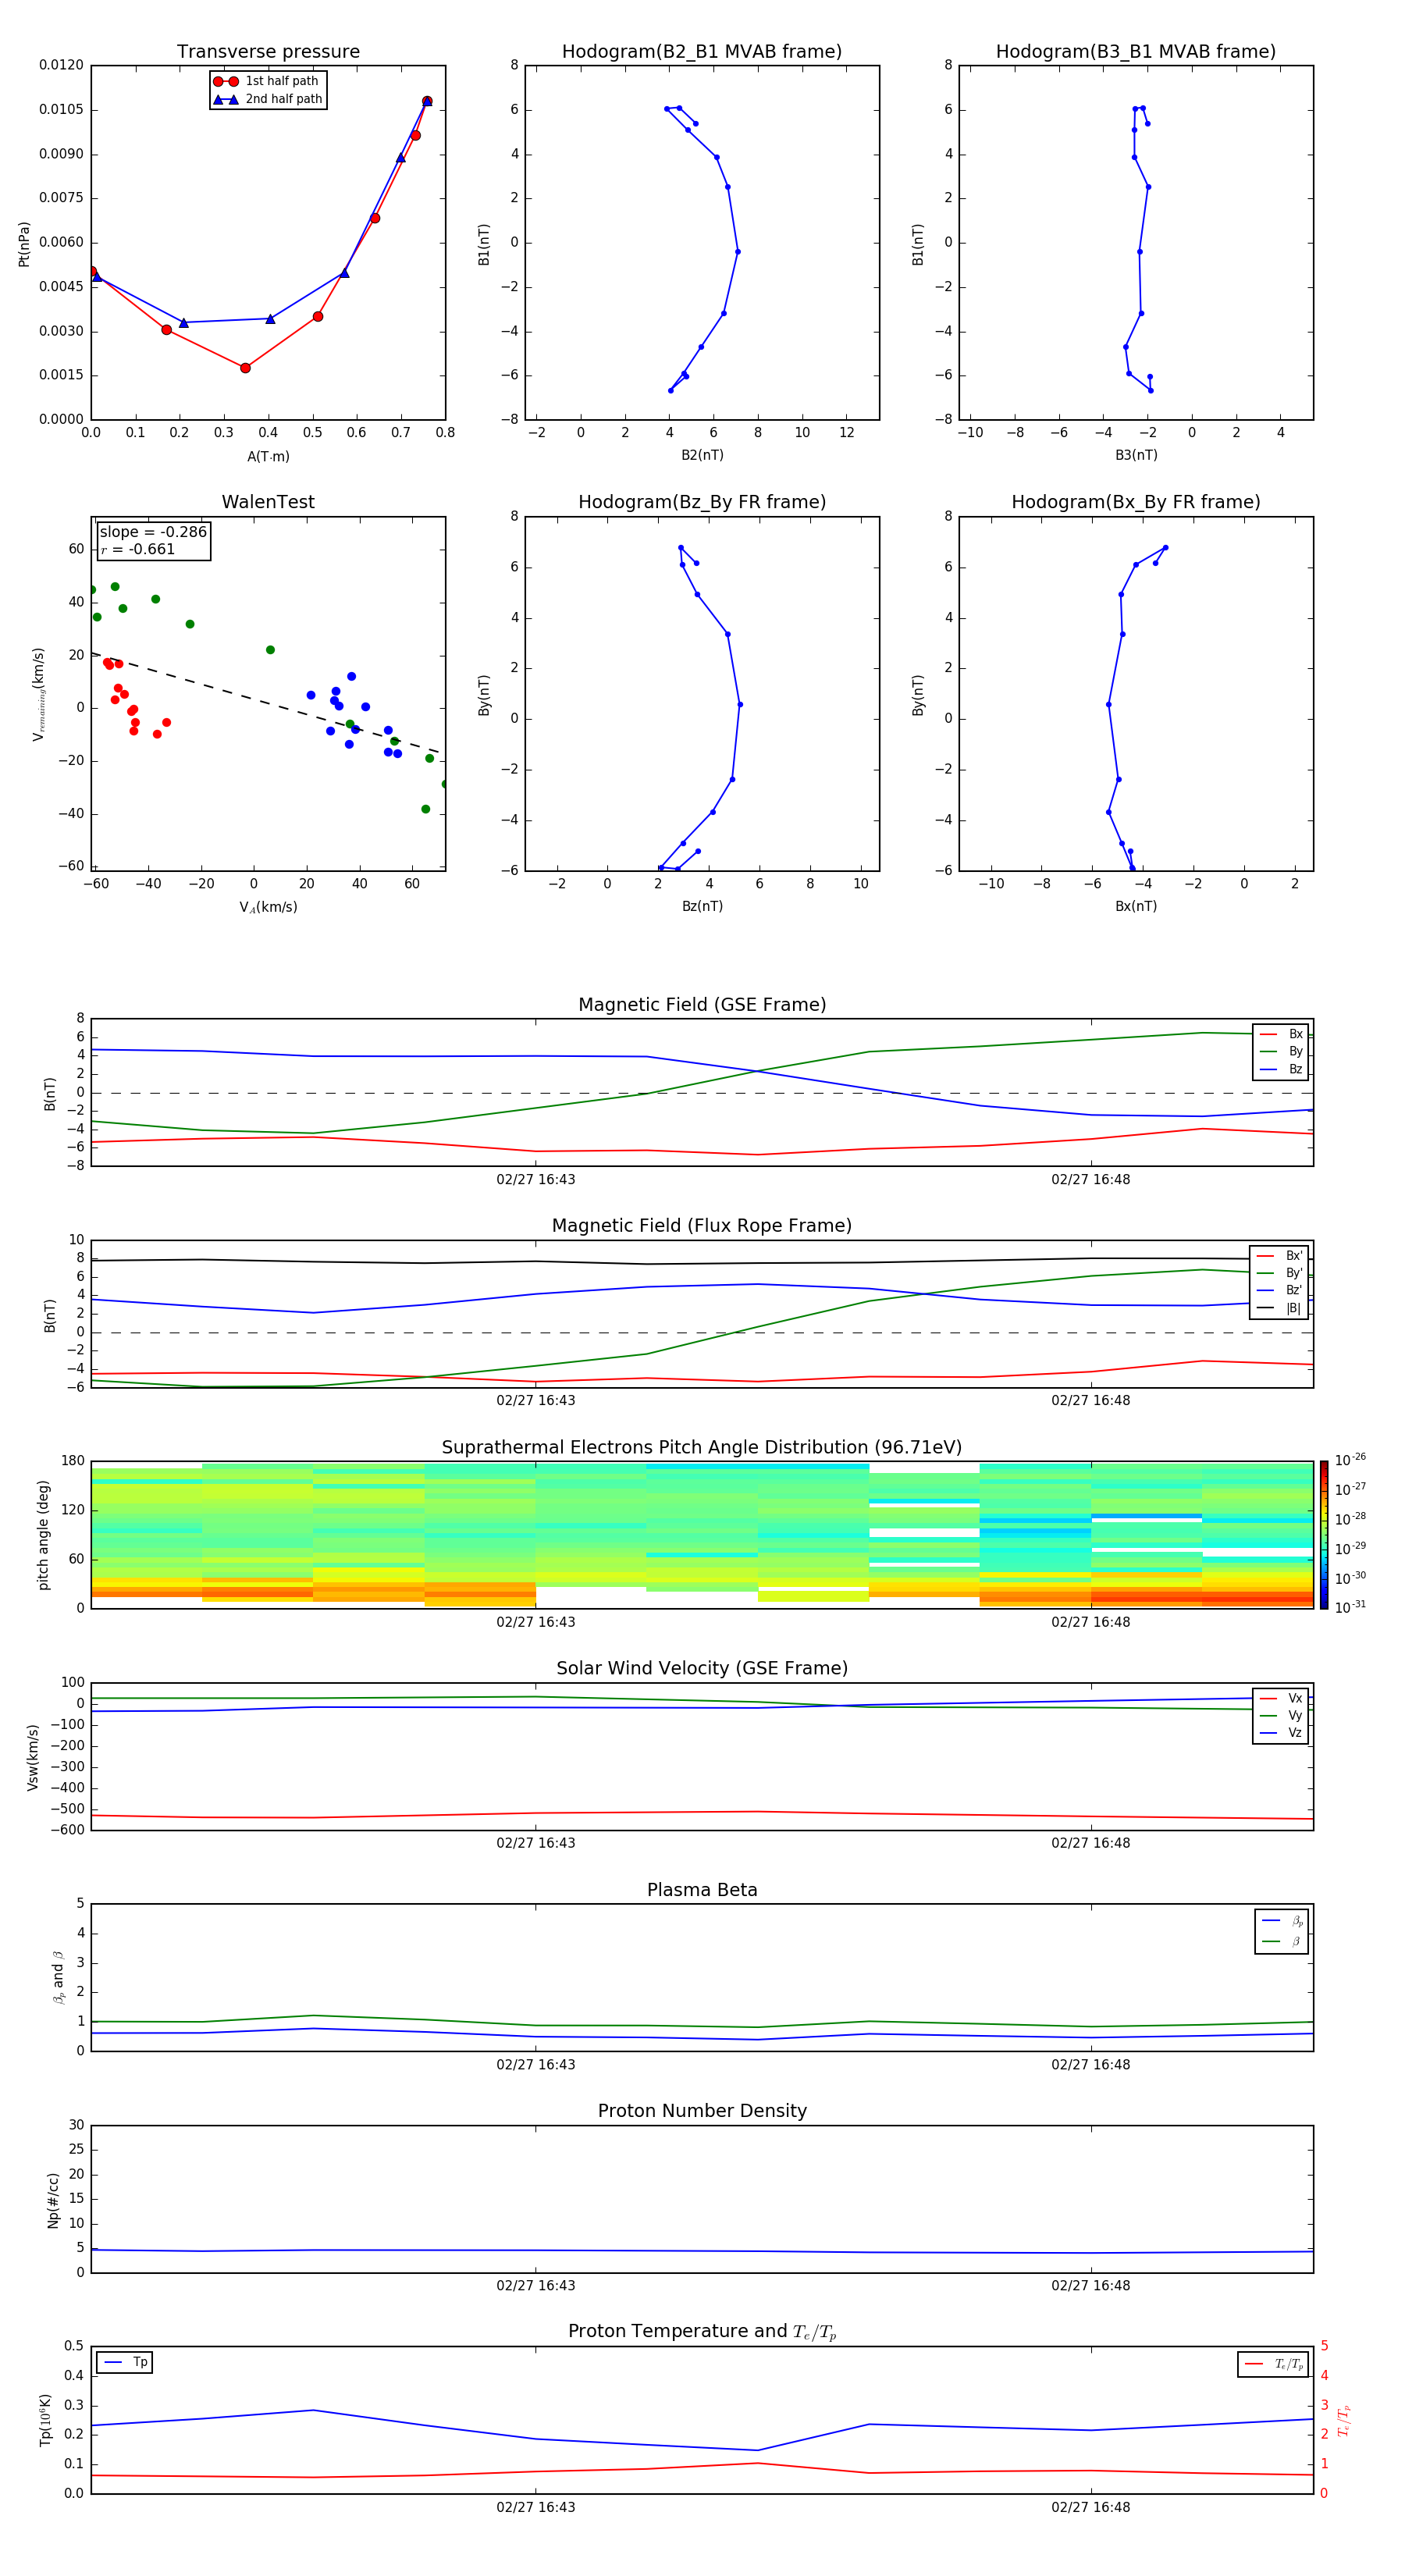Click Vx entry in velocity legend

click(1281, 1698)
